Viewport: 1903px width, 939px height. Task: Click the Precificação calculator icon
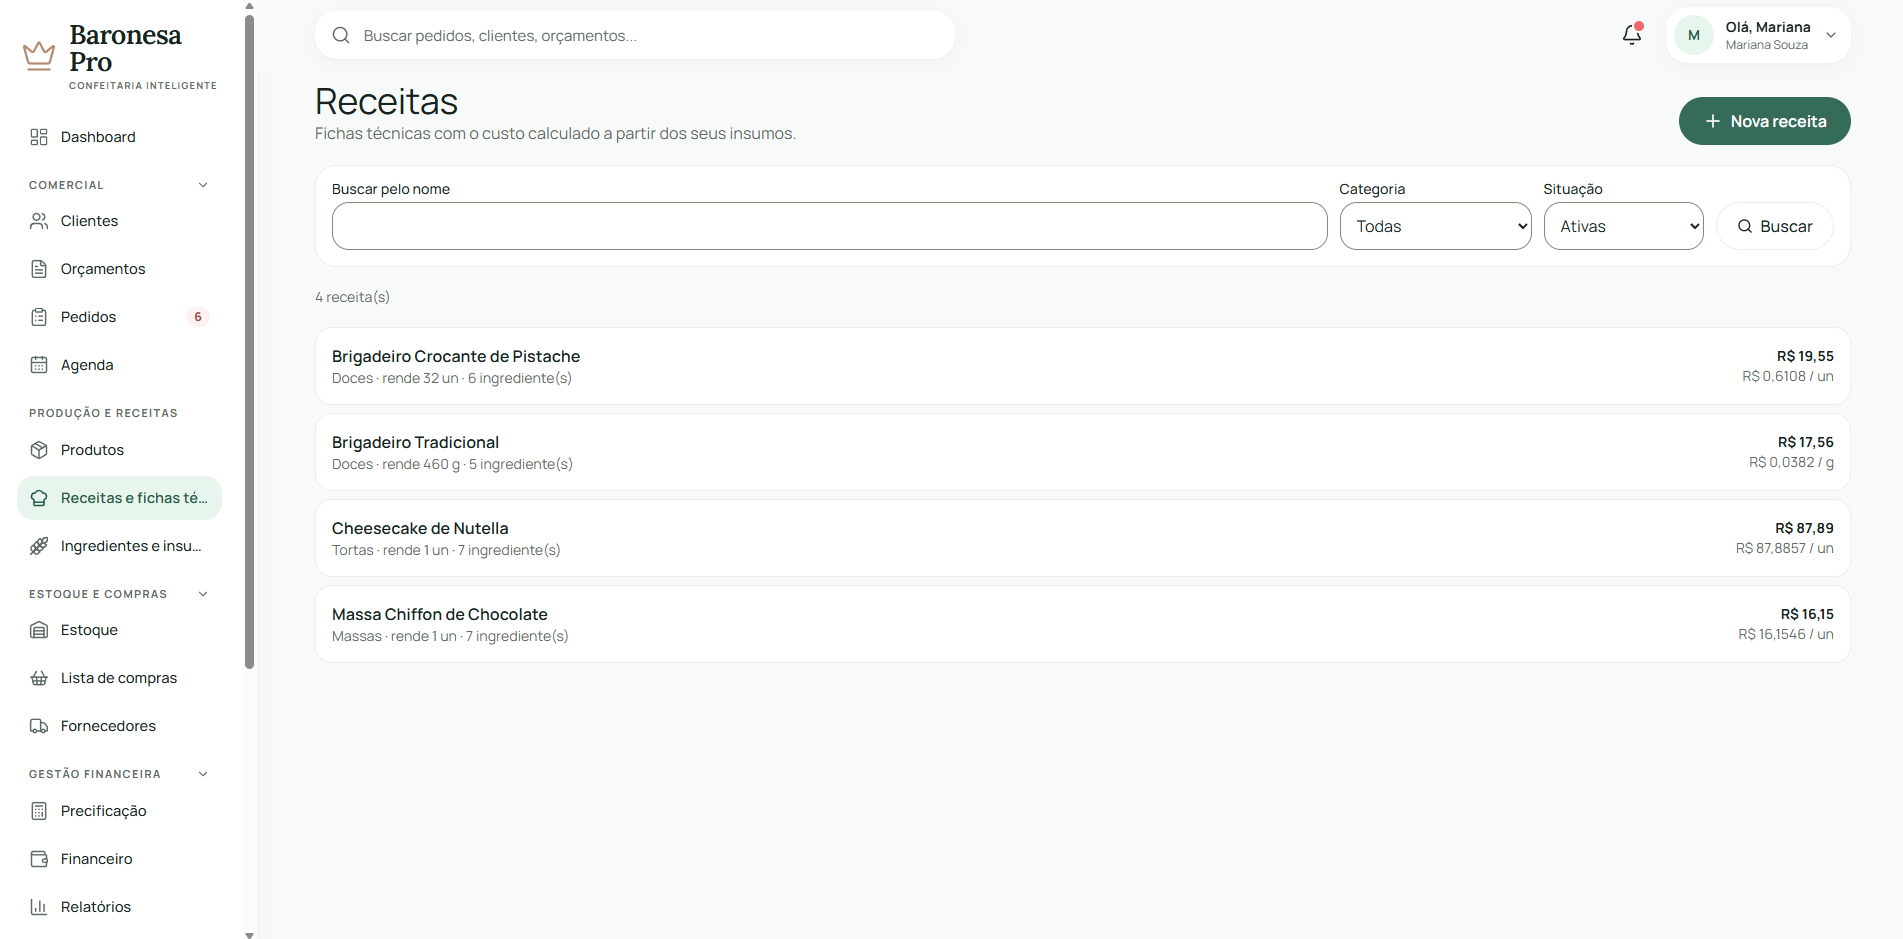click(x=39, y=811)
